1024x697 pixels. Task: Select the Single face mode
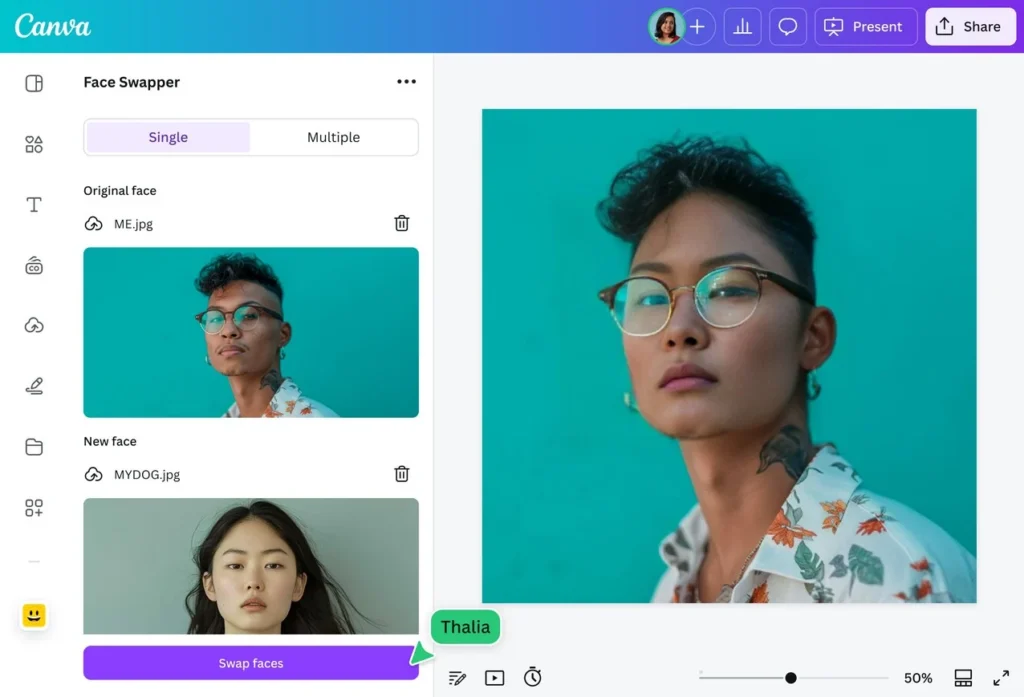point(167,137)
